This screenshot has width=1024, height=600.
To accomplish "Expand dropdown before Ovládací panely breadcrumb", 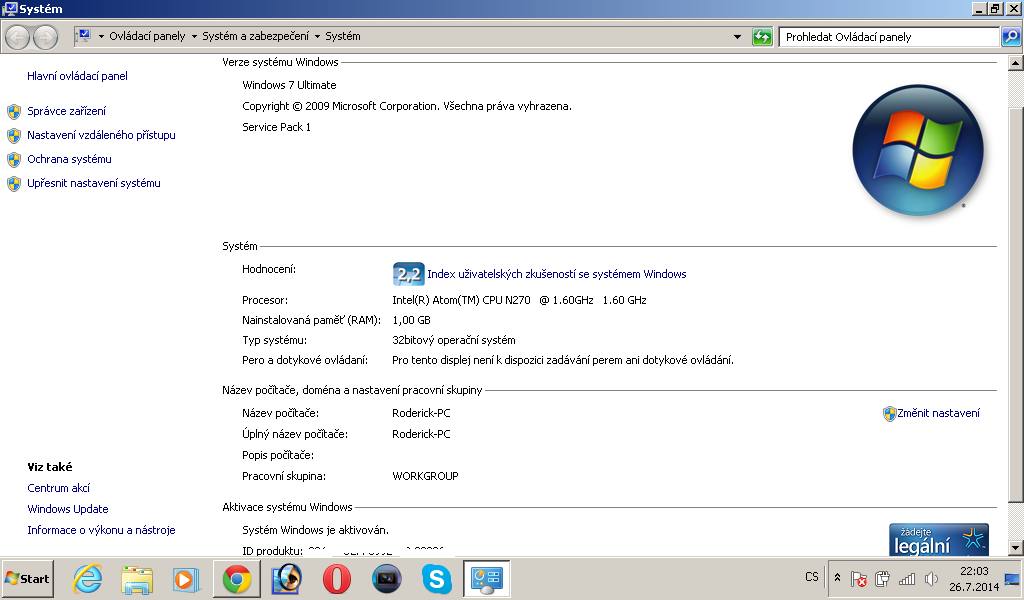I will tap(101, 37).
